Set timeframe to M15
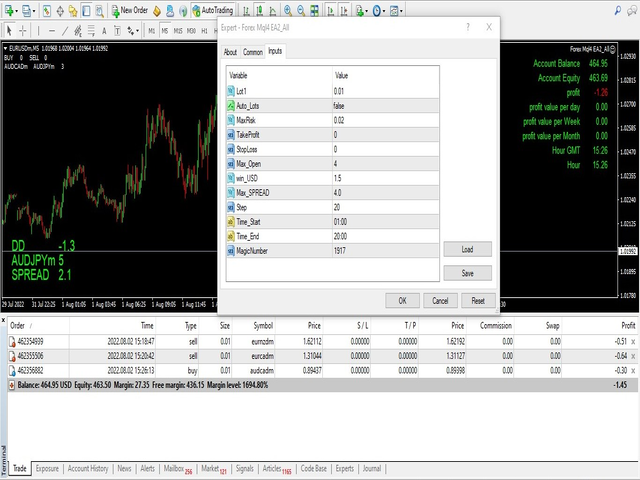The width and height of the screenshot is (640, 480). 178,31
